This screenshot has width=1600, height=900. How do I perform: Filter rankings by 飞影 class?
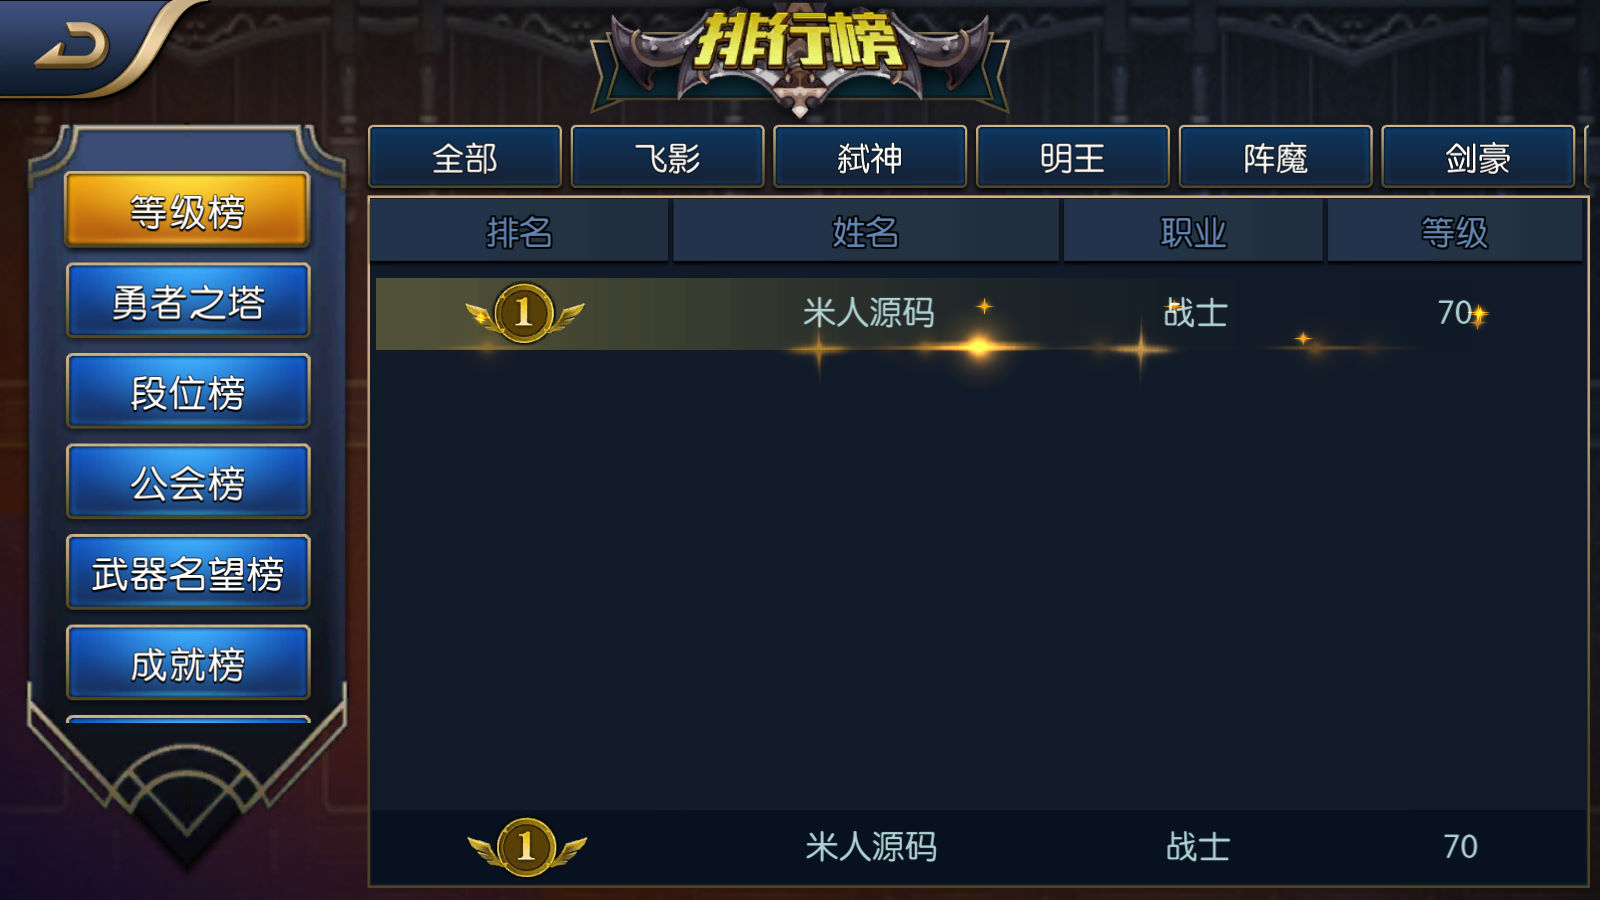point(668,157)
